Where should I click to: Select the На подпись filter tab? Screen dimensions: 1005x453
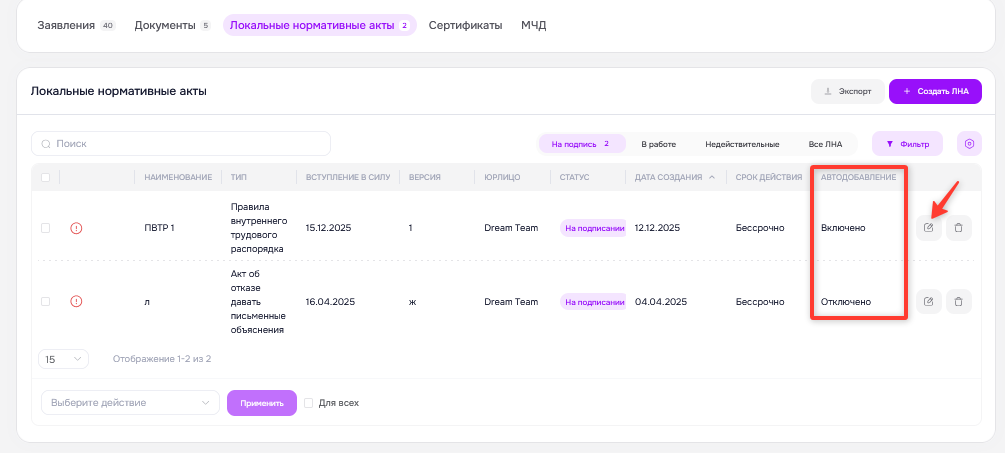coord(582,144)
